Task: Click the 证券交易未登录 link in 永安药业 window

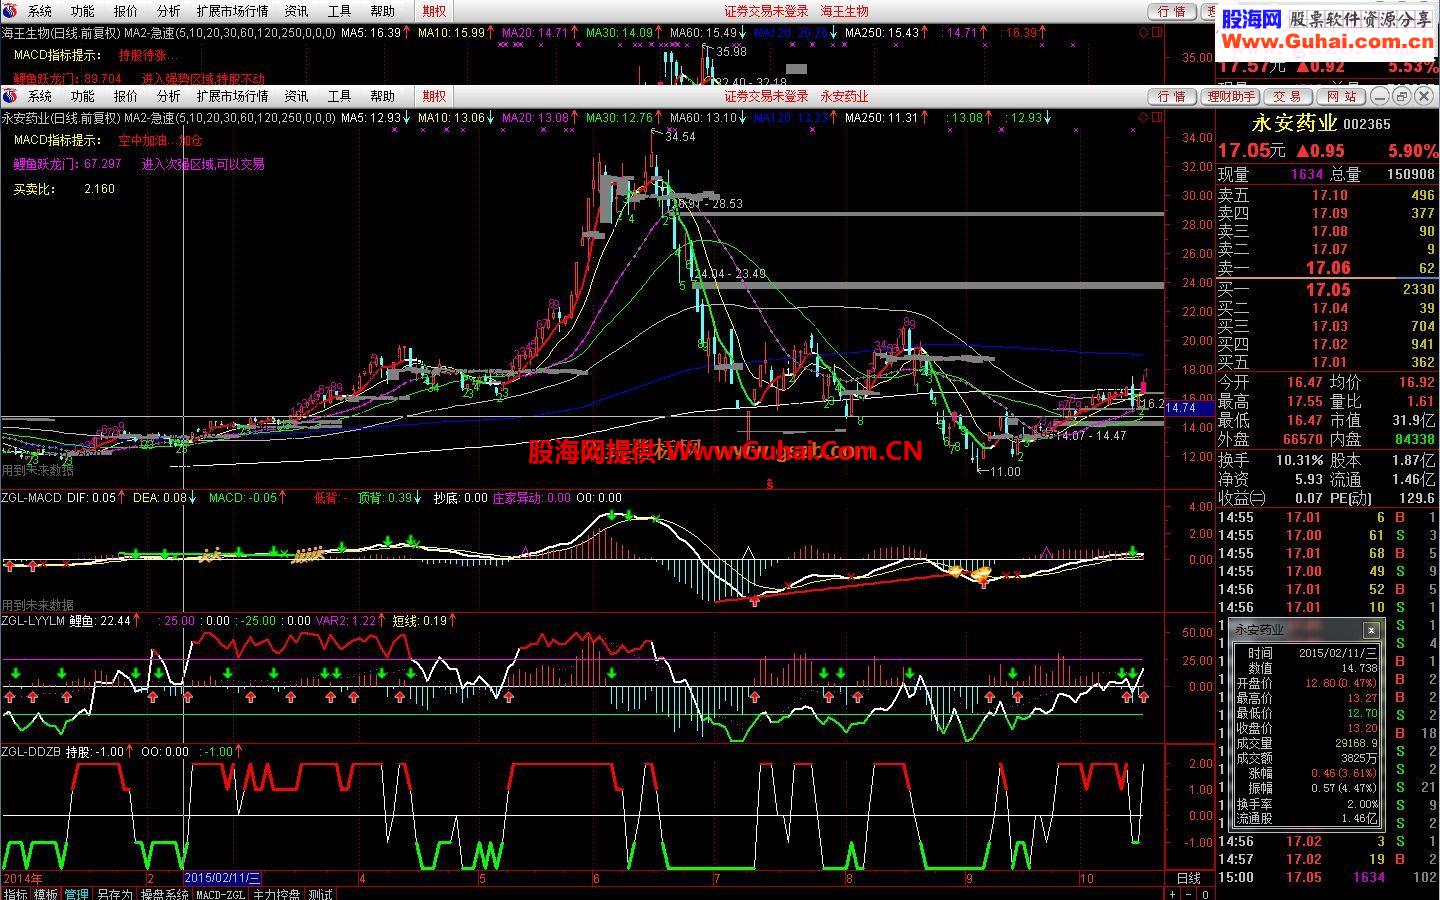Action: tap(766, 96)
